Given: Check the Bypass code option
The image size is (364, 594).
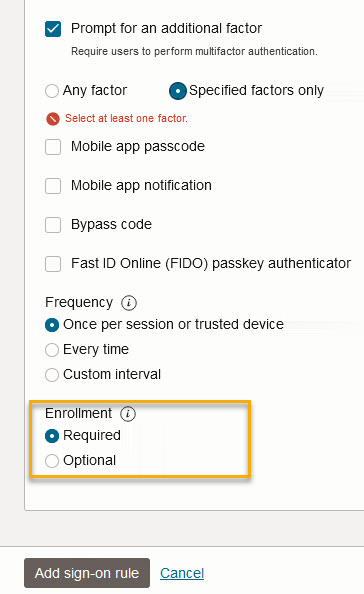Looking at the screenshot, I should coord(53,225).
